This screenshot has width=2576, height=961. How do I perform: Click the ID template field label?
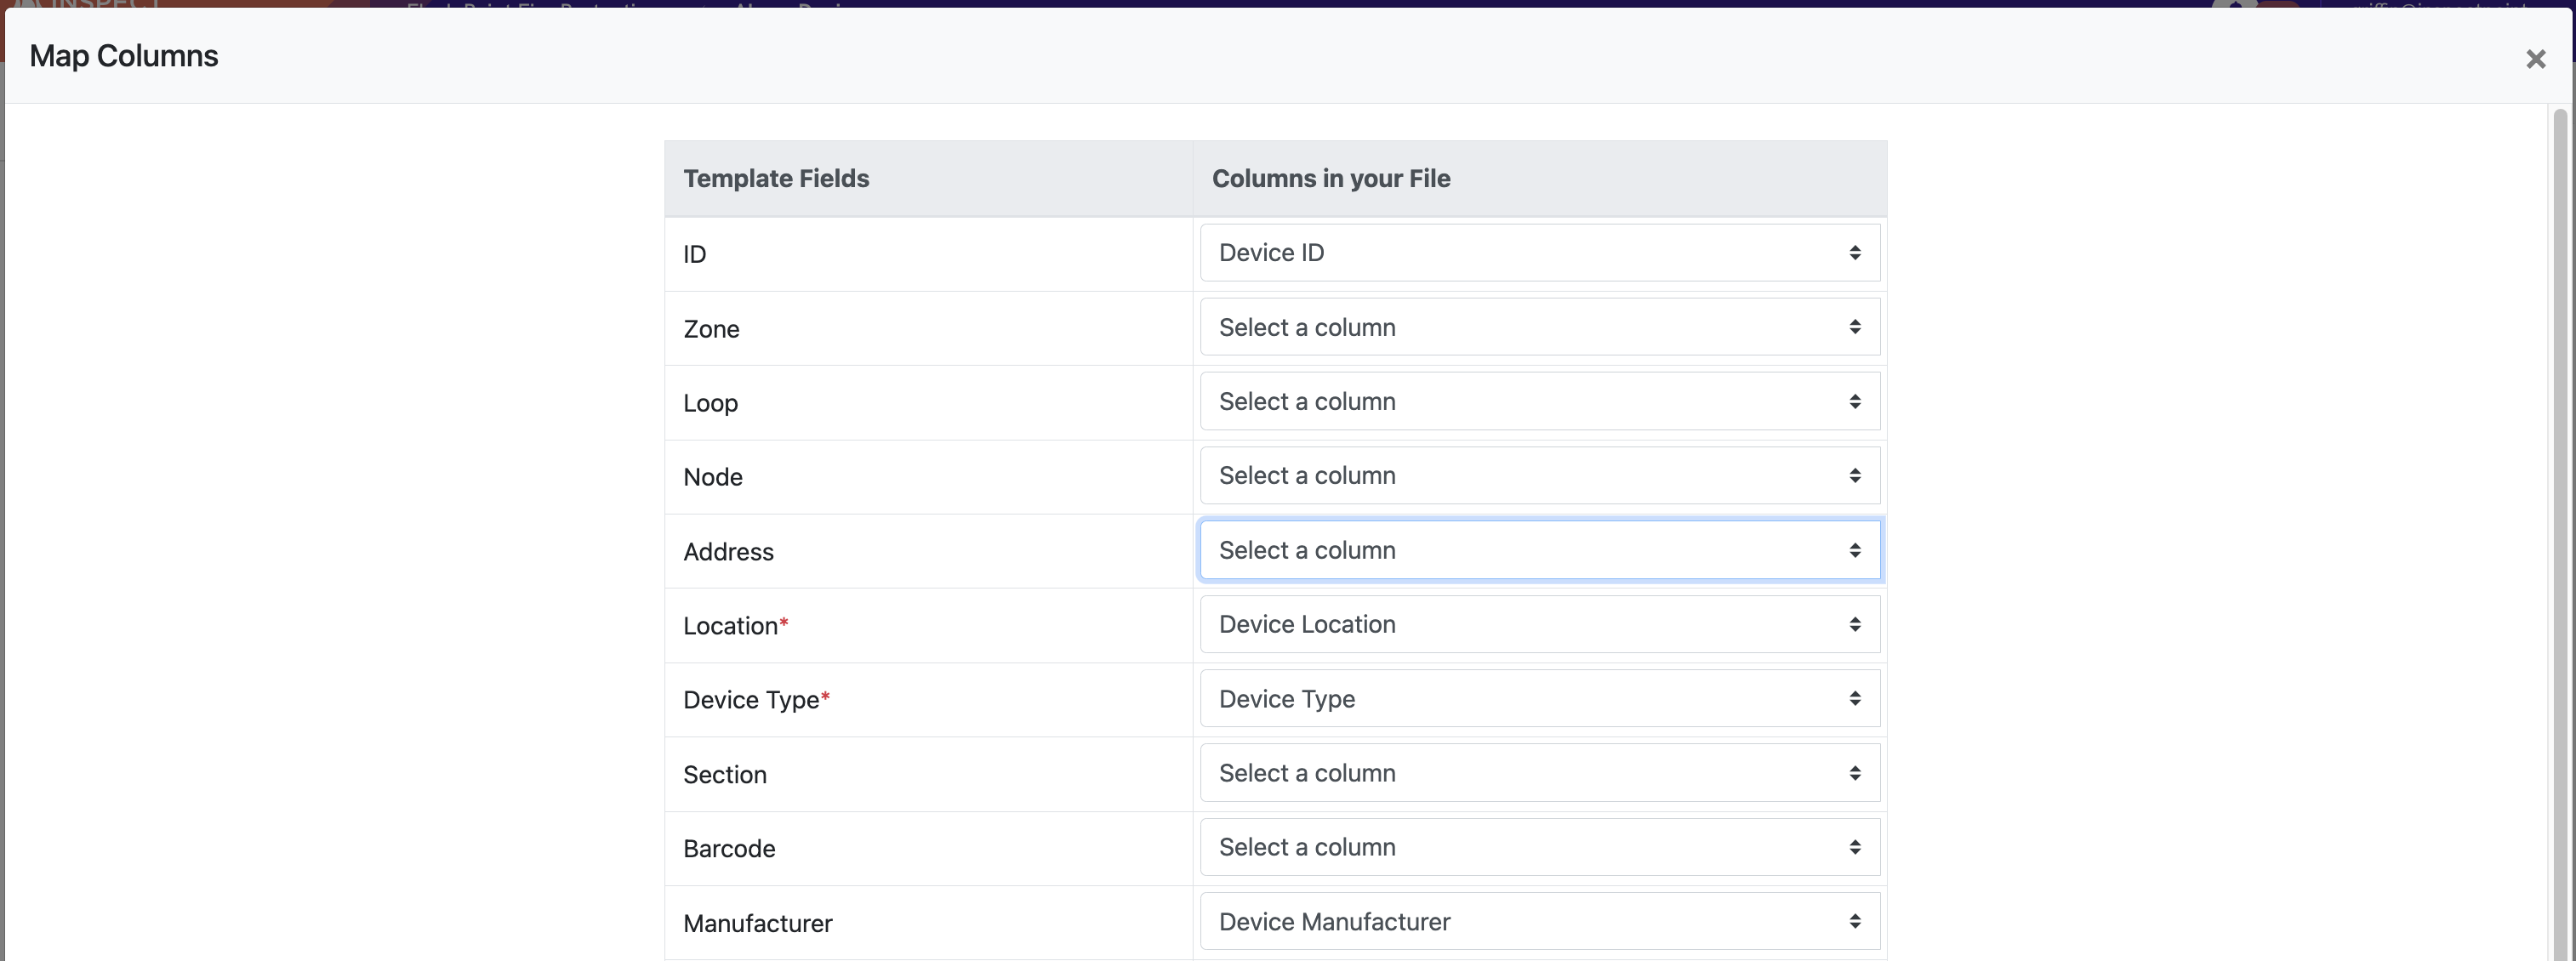tap(695, 255)
